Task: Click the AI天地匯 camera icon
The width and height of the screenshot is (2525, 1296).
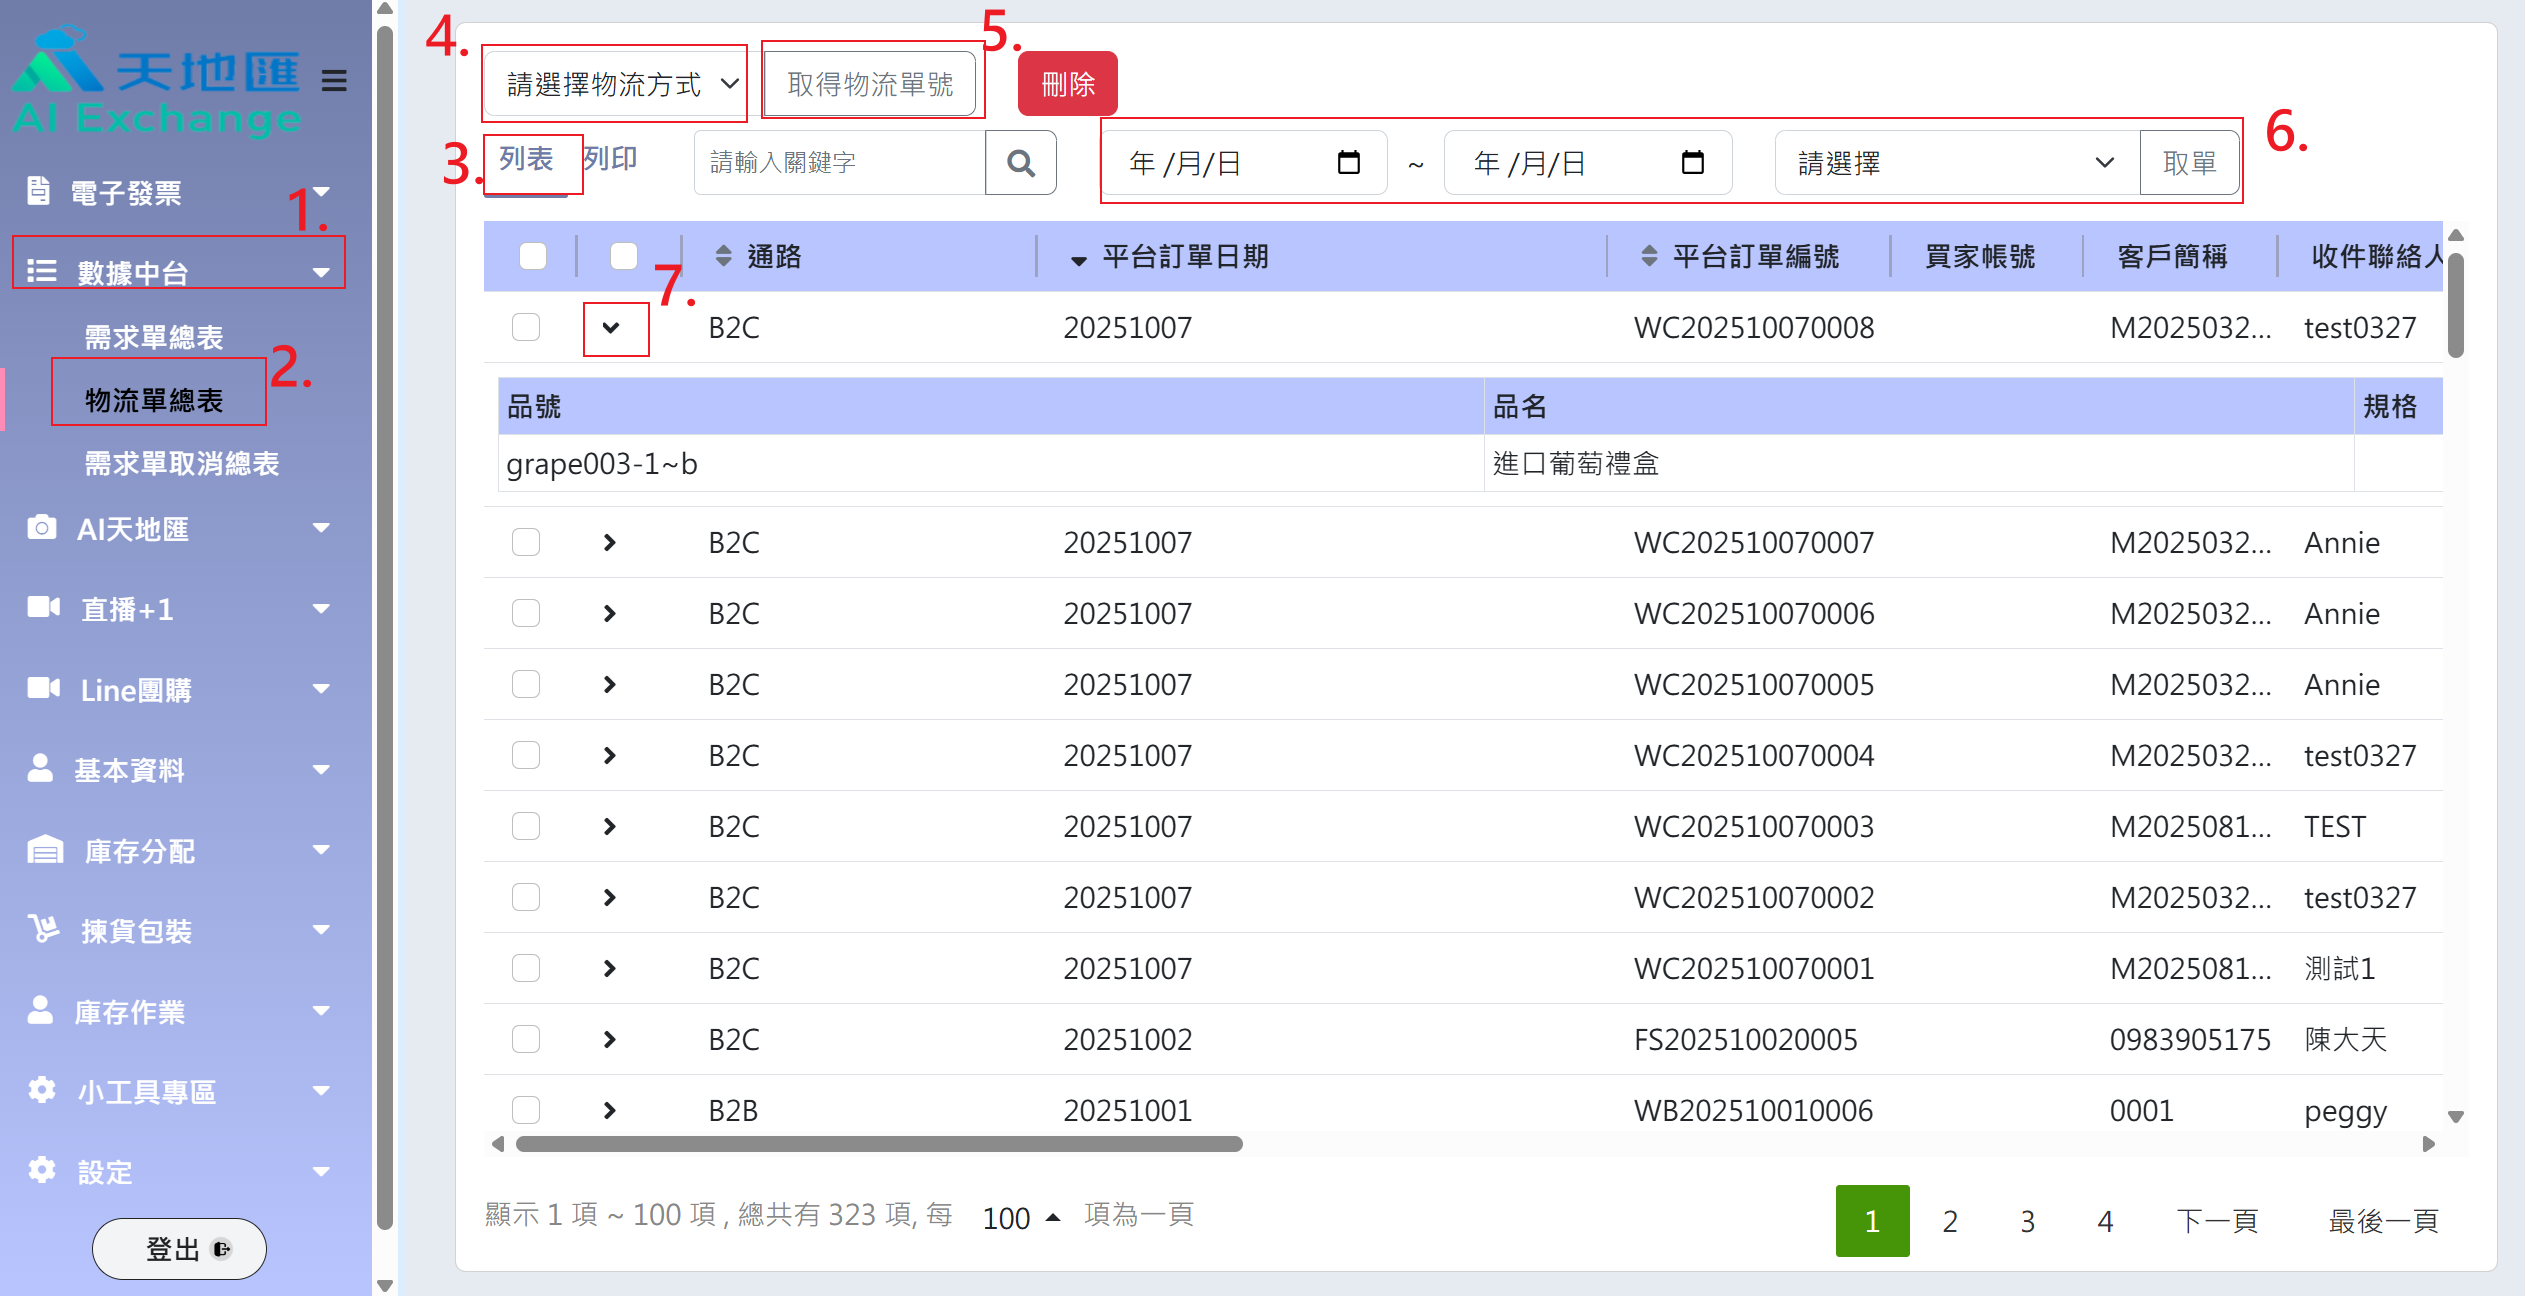Action: click(41, 528)
